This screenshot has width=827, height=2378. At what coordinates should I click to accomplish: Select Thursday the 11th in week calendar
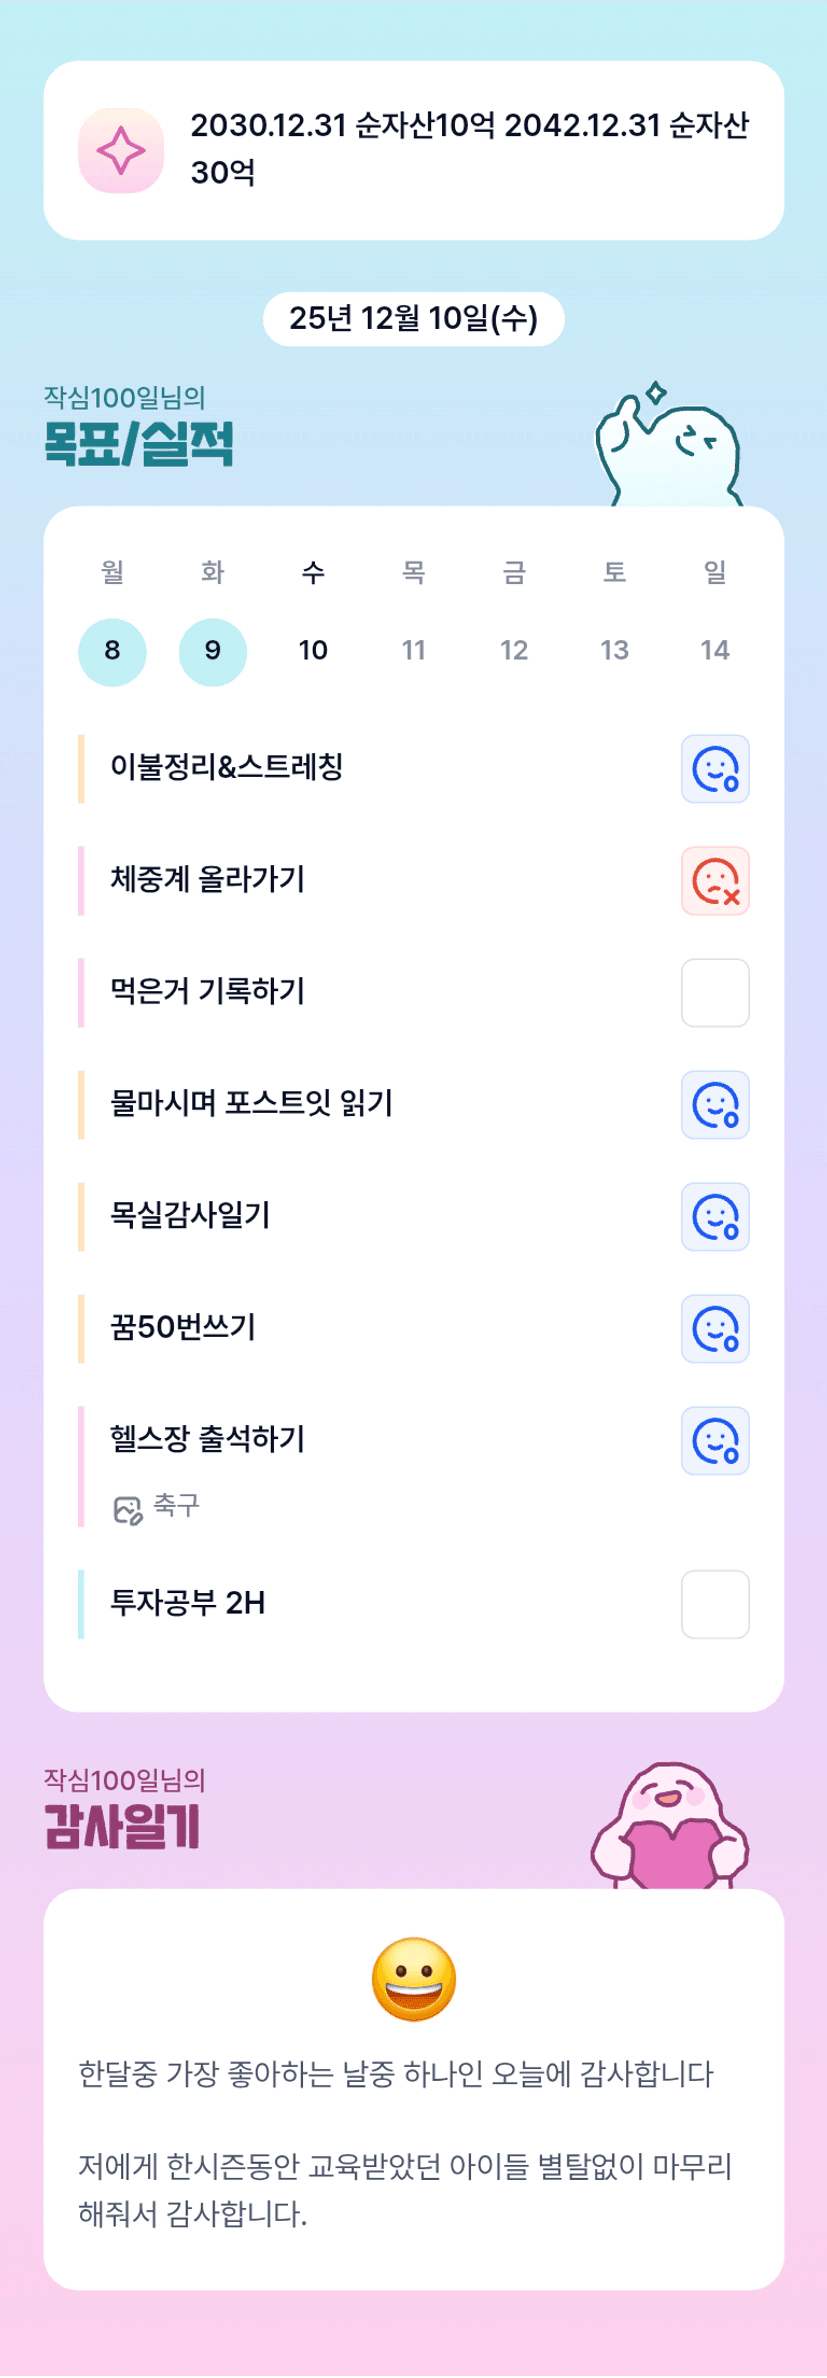[414, 651]
